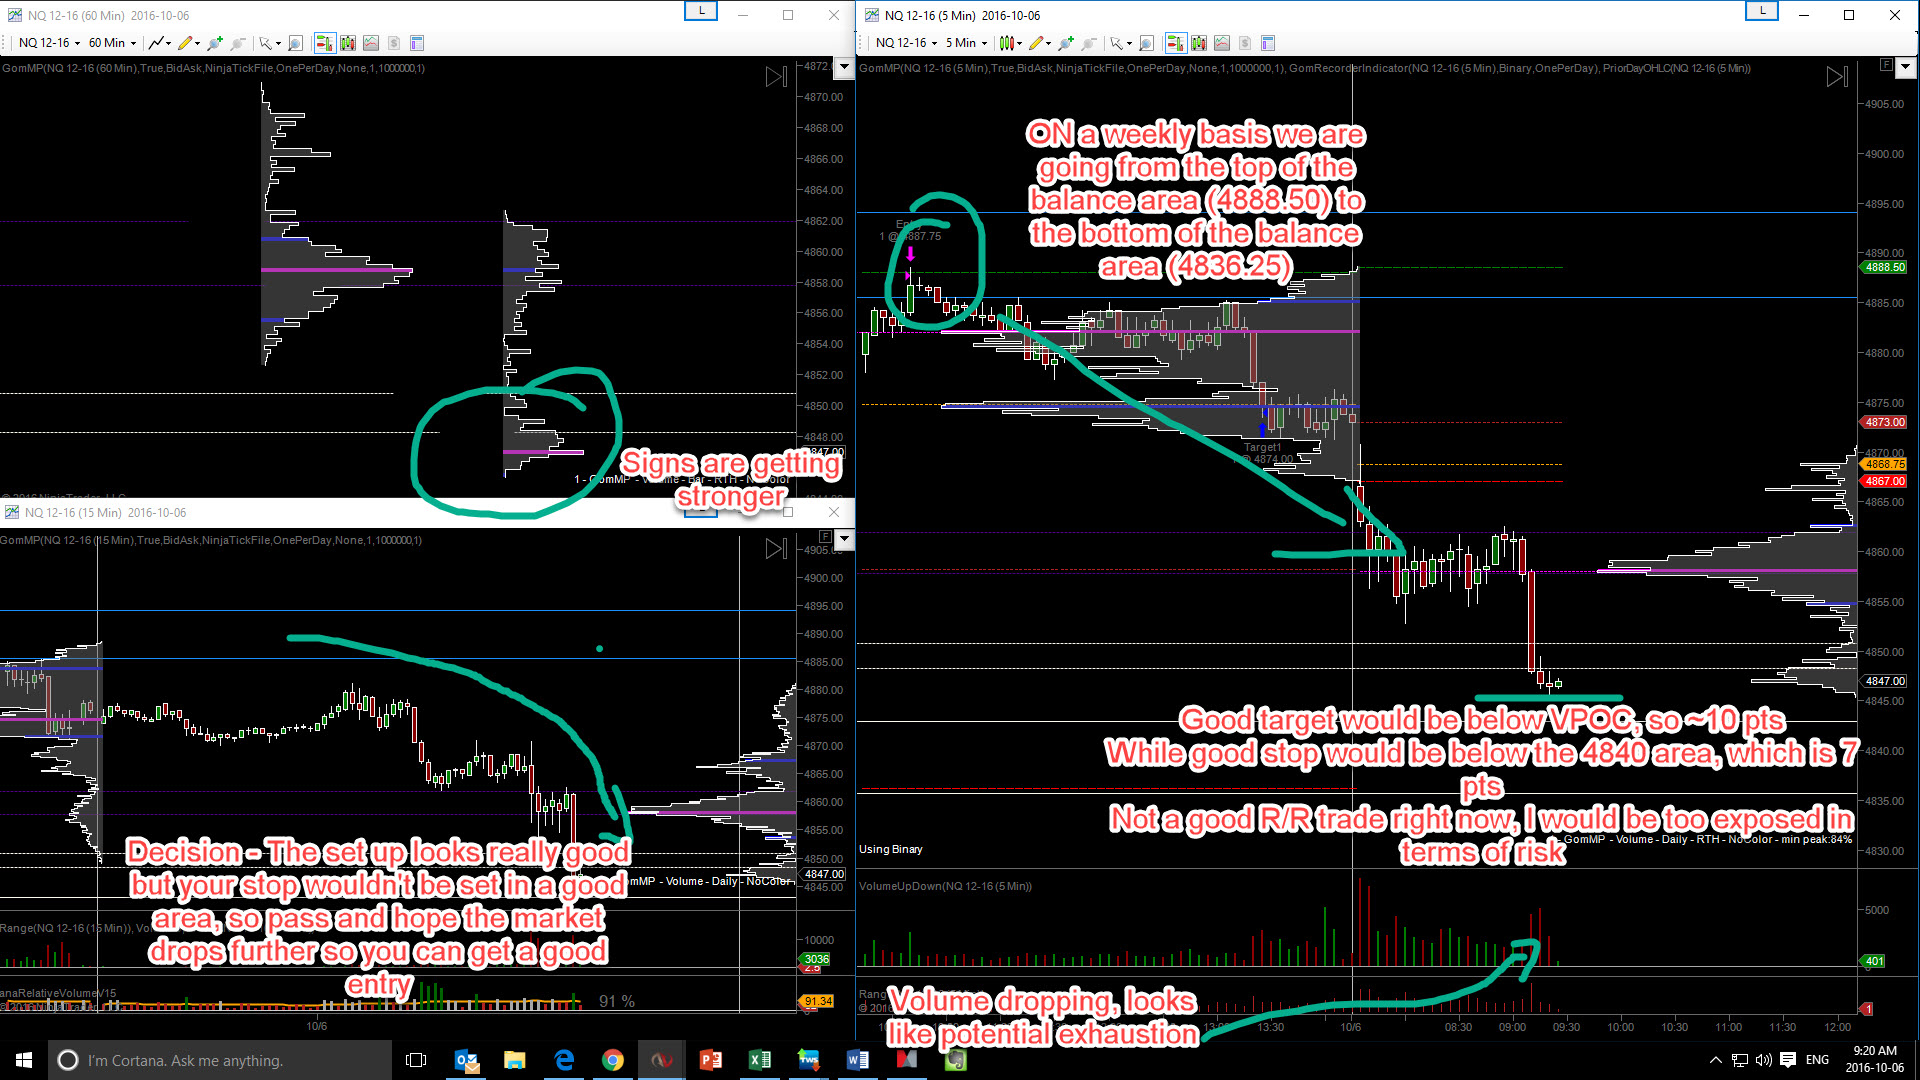The width and height of the screenshot is (1920, 1080).
Task: Open Windows Start menu
Action: click(24, 1060)
